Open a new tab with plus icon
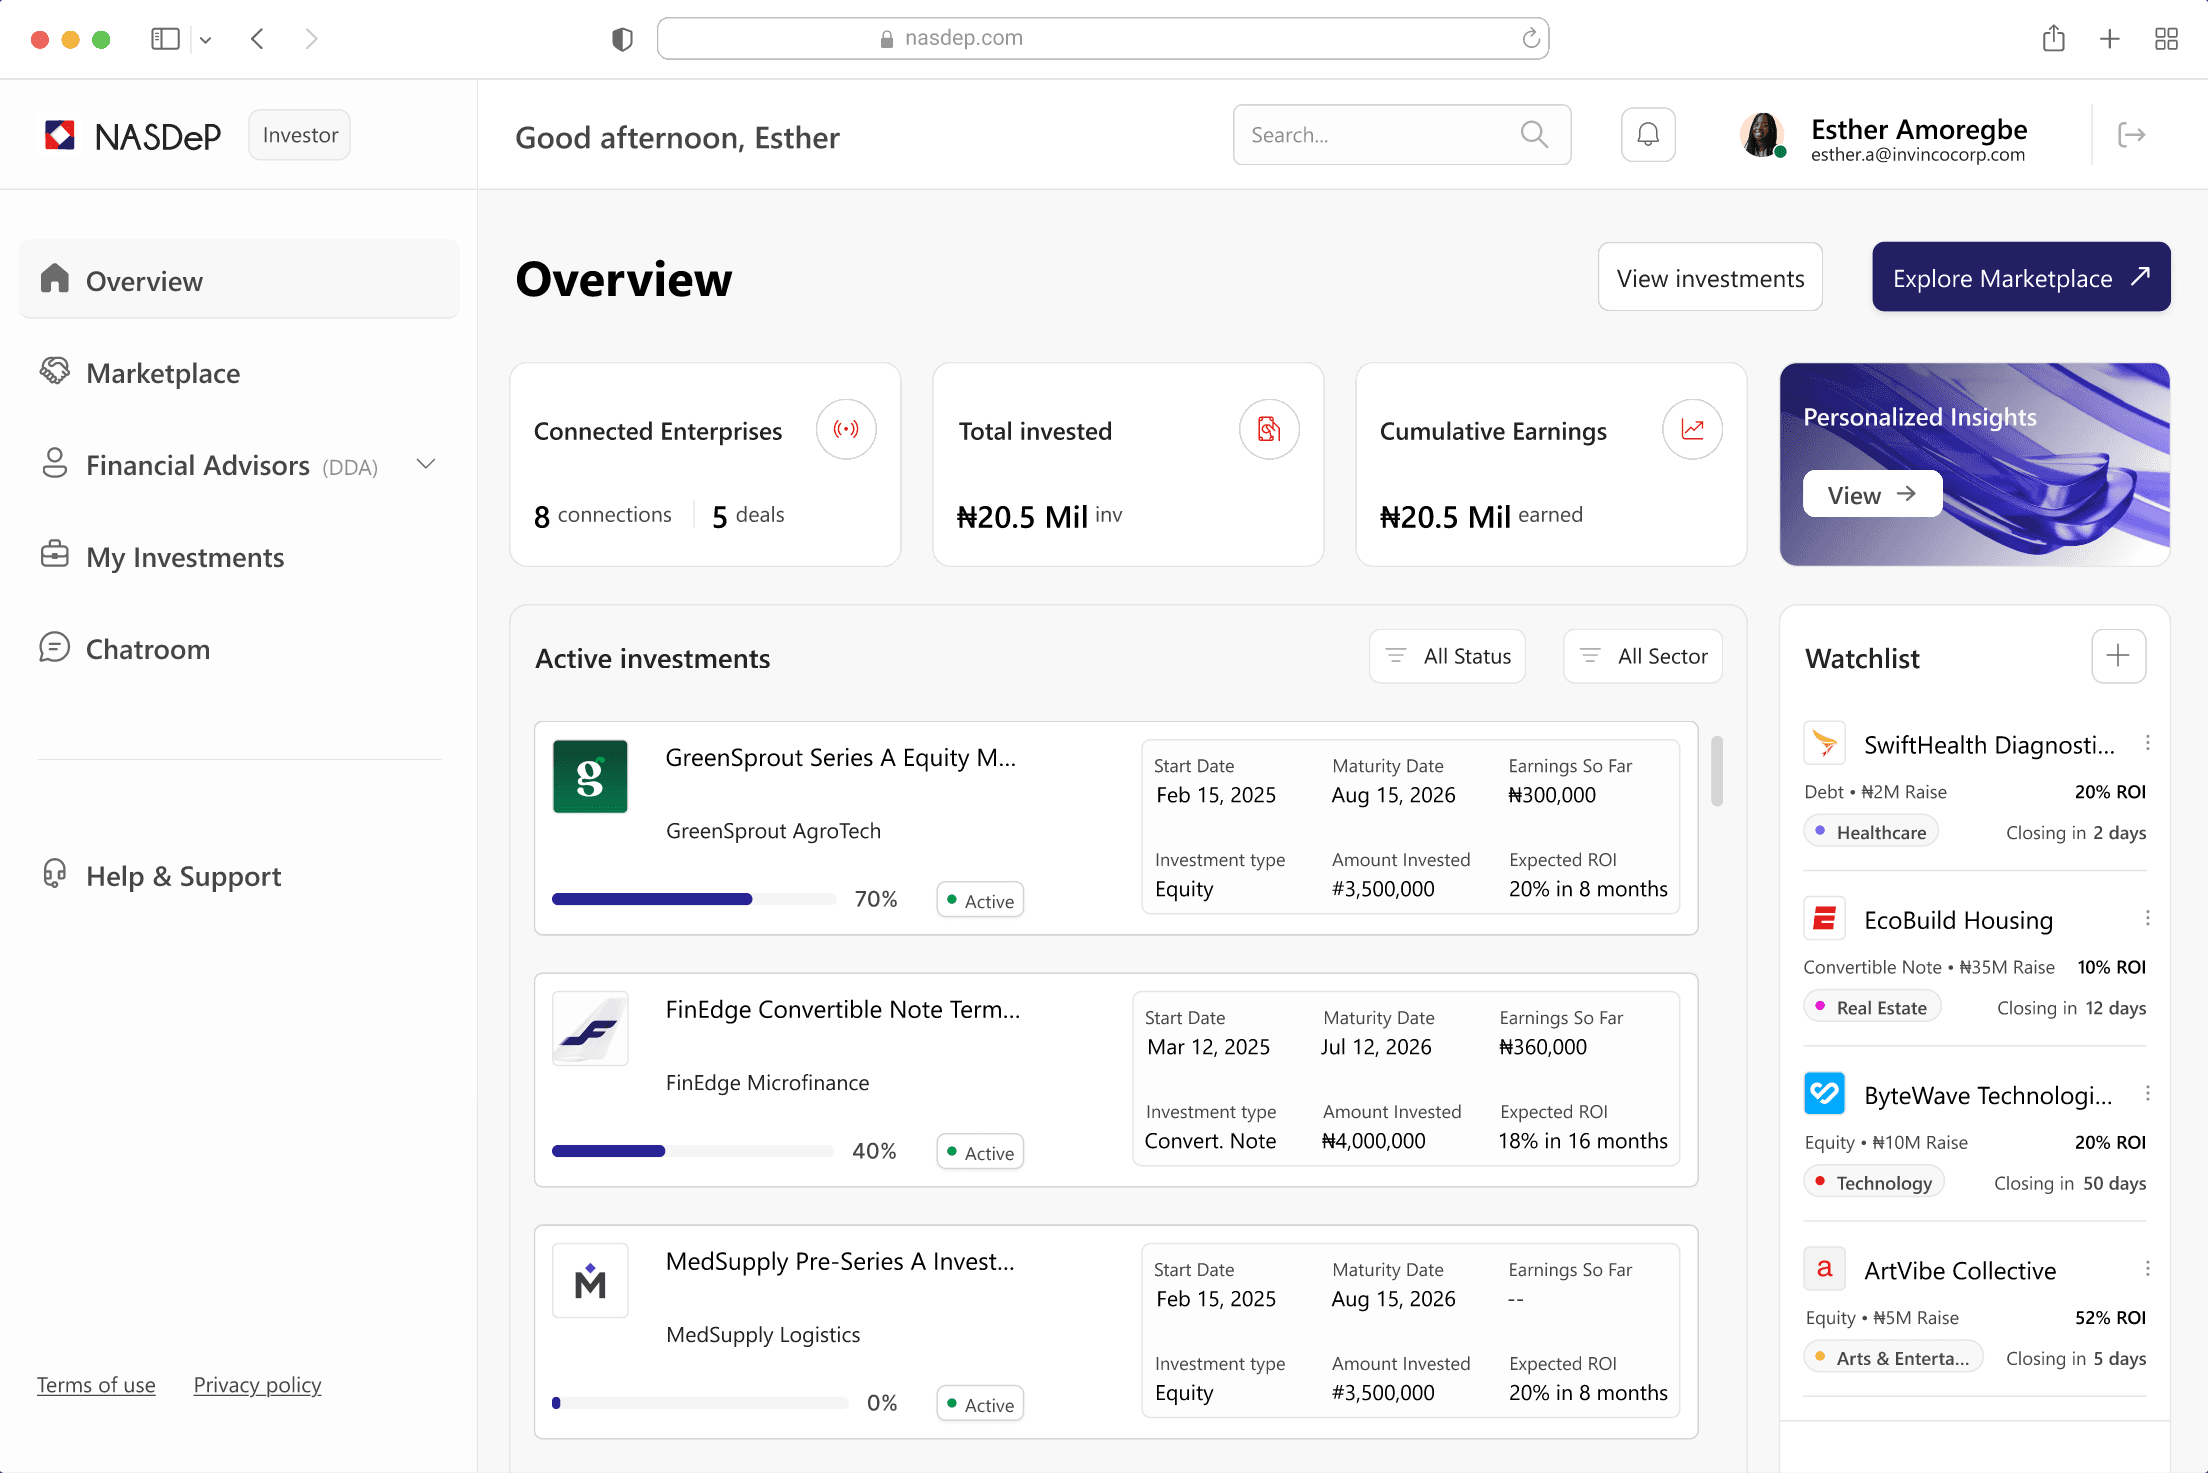The height and width of the screenshot is (1473, 2208). coord(2109,39)
